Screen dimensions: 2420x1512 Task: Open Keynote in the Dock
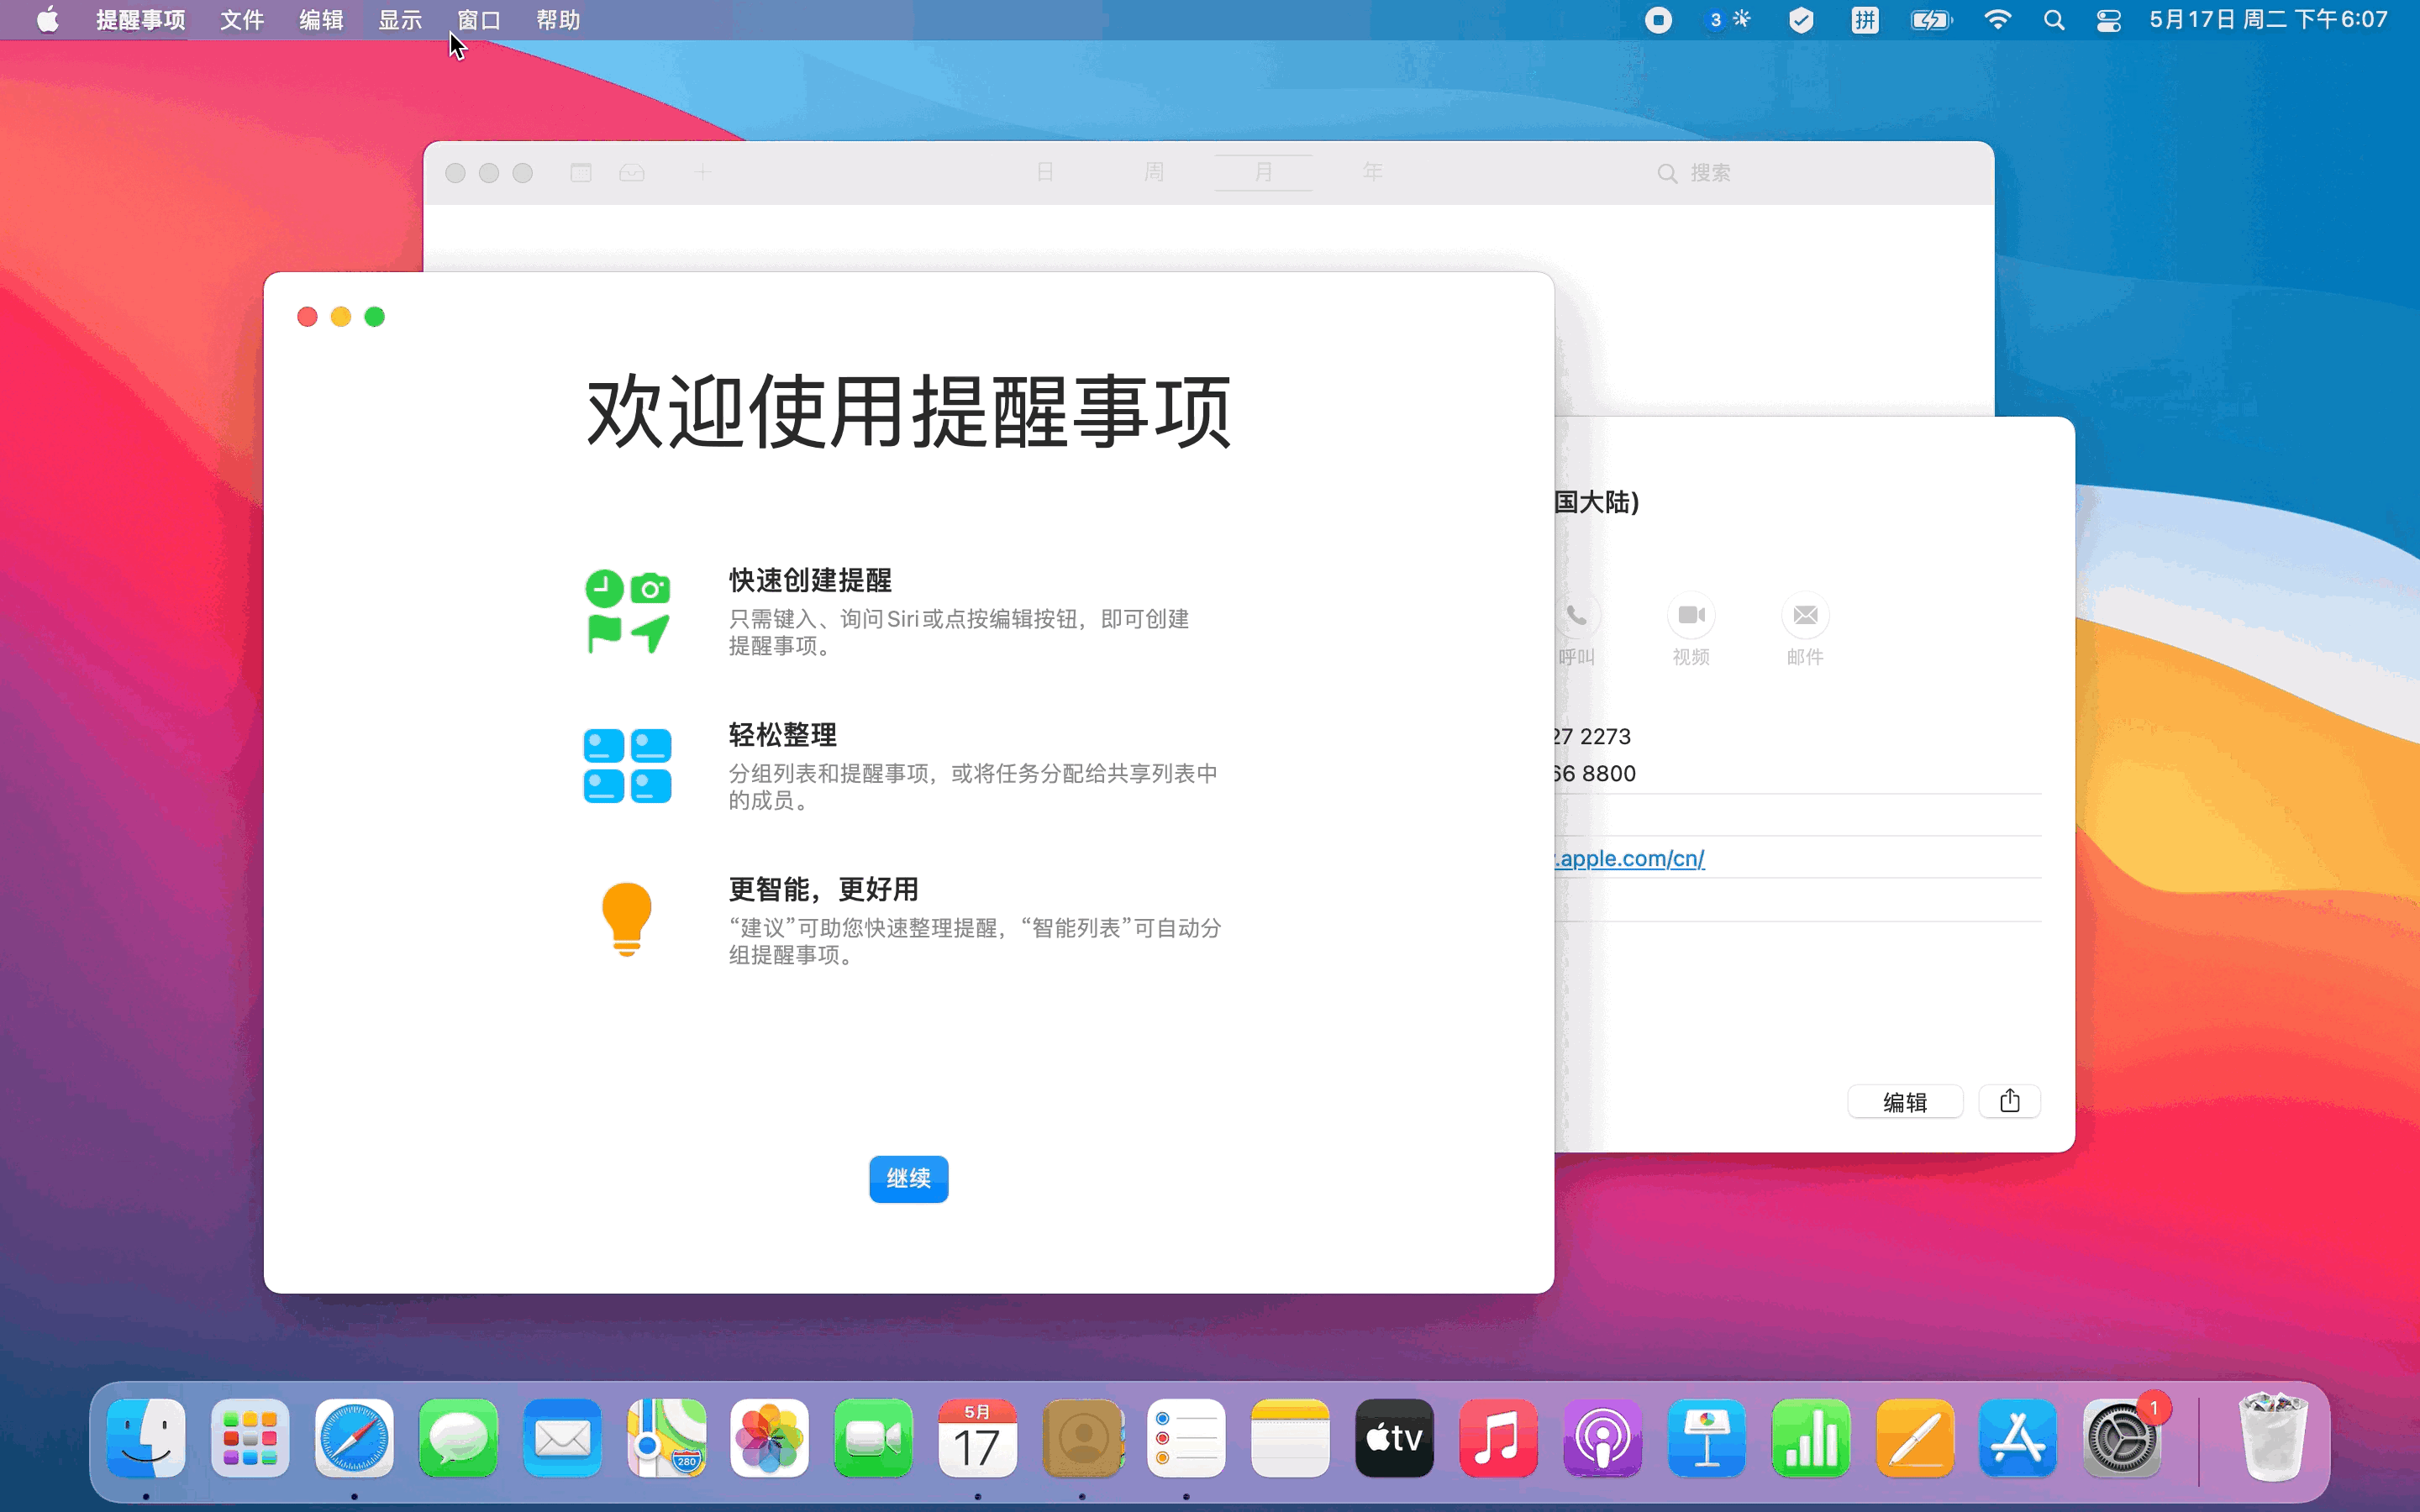(x=1706, y=1438)
